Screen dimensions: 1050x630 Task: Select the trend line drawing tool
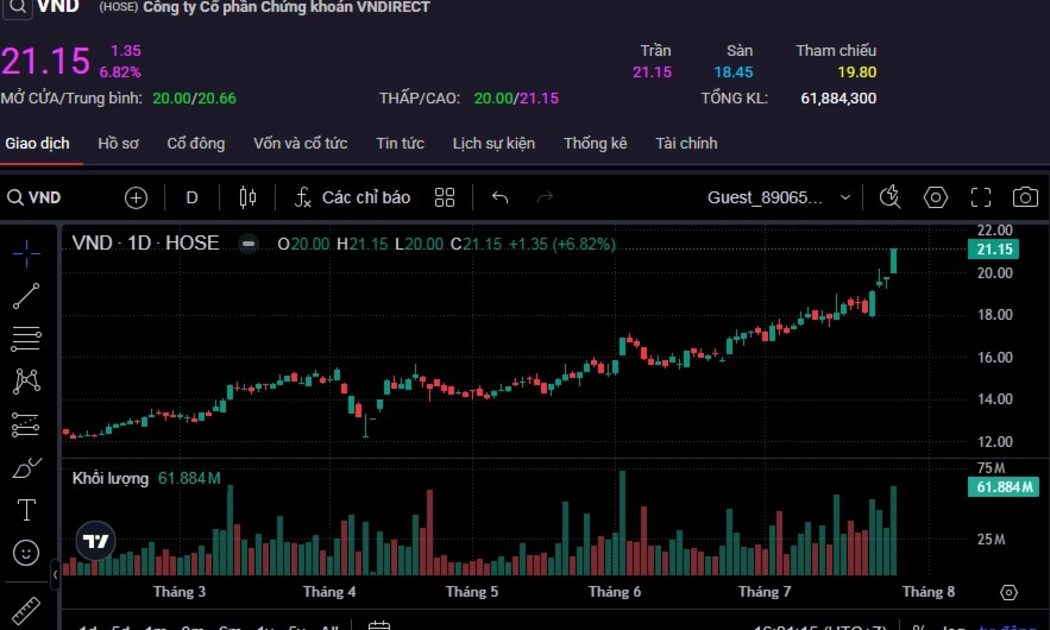[27, 296]
